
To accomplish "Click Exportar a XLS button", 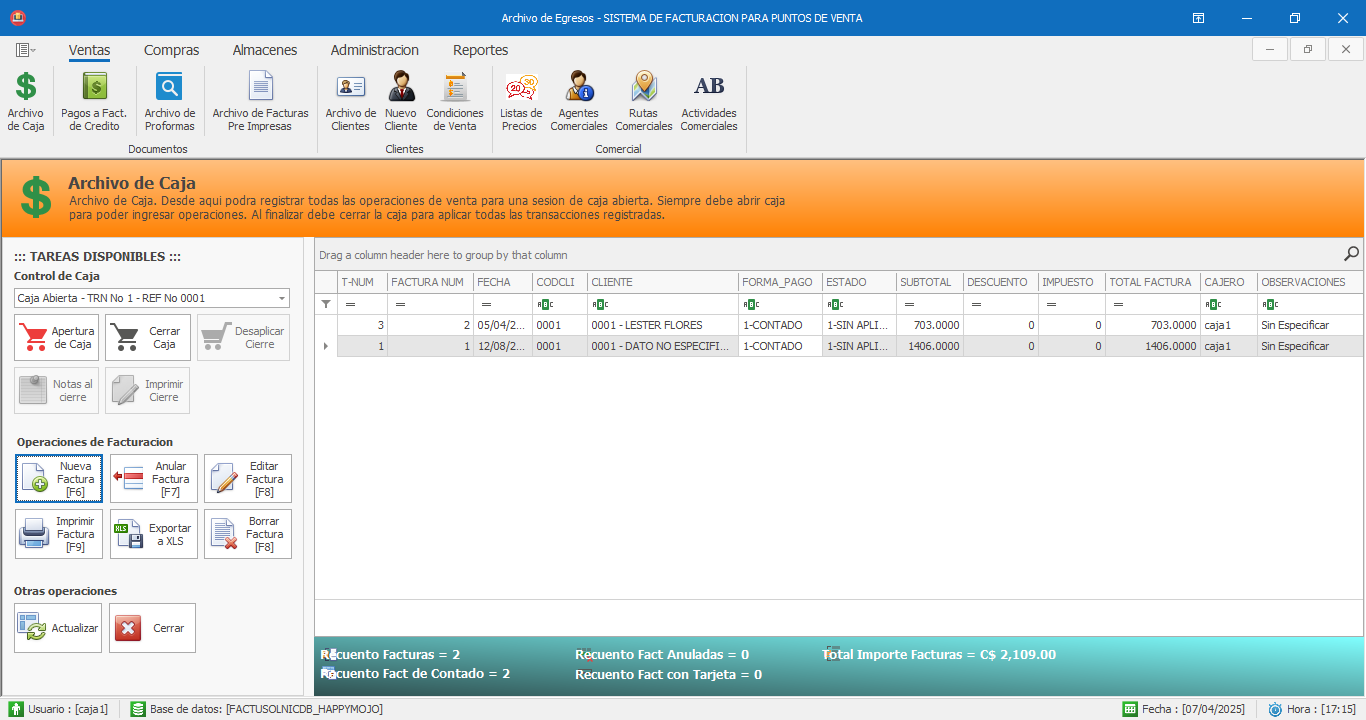I will pos(153,534).
